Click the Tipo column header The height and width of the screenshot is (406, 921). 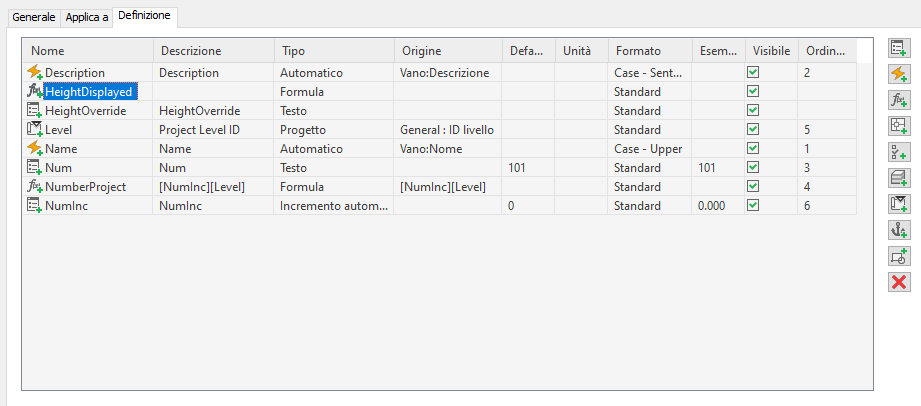tap(333, 50)
